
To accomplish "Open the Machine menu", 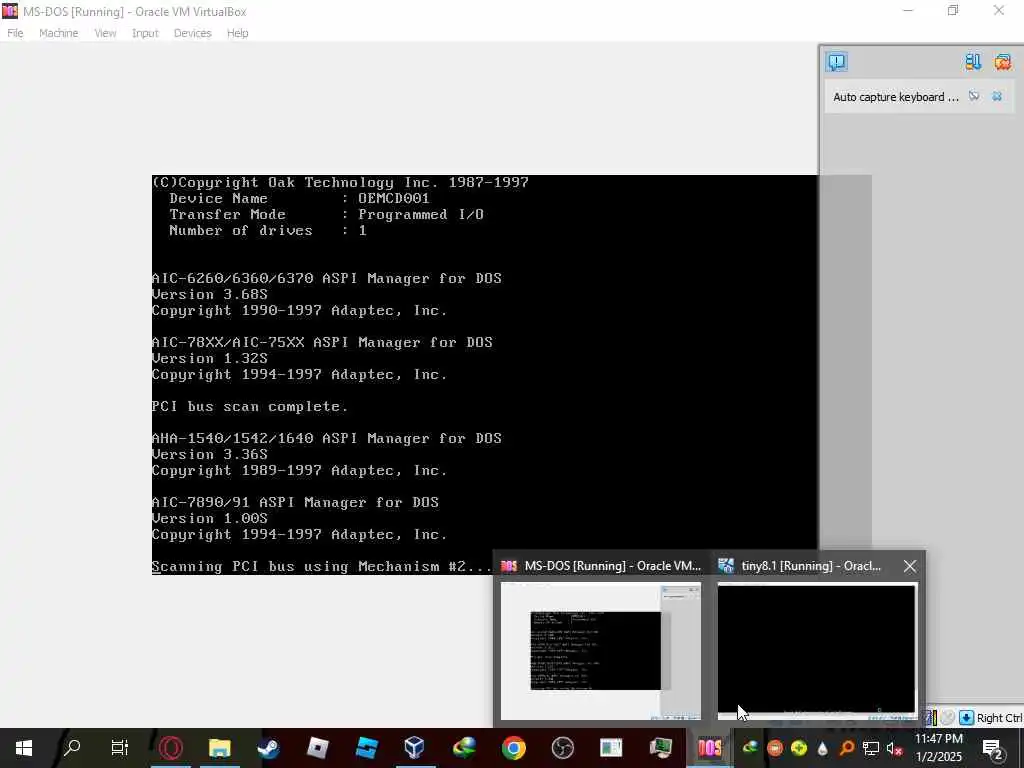I will point(58,33).
